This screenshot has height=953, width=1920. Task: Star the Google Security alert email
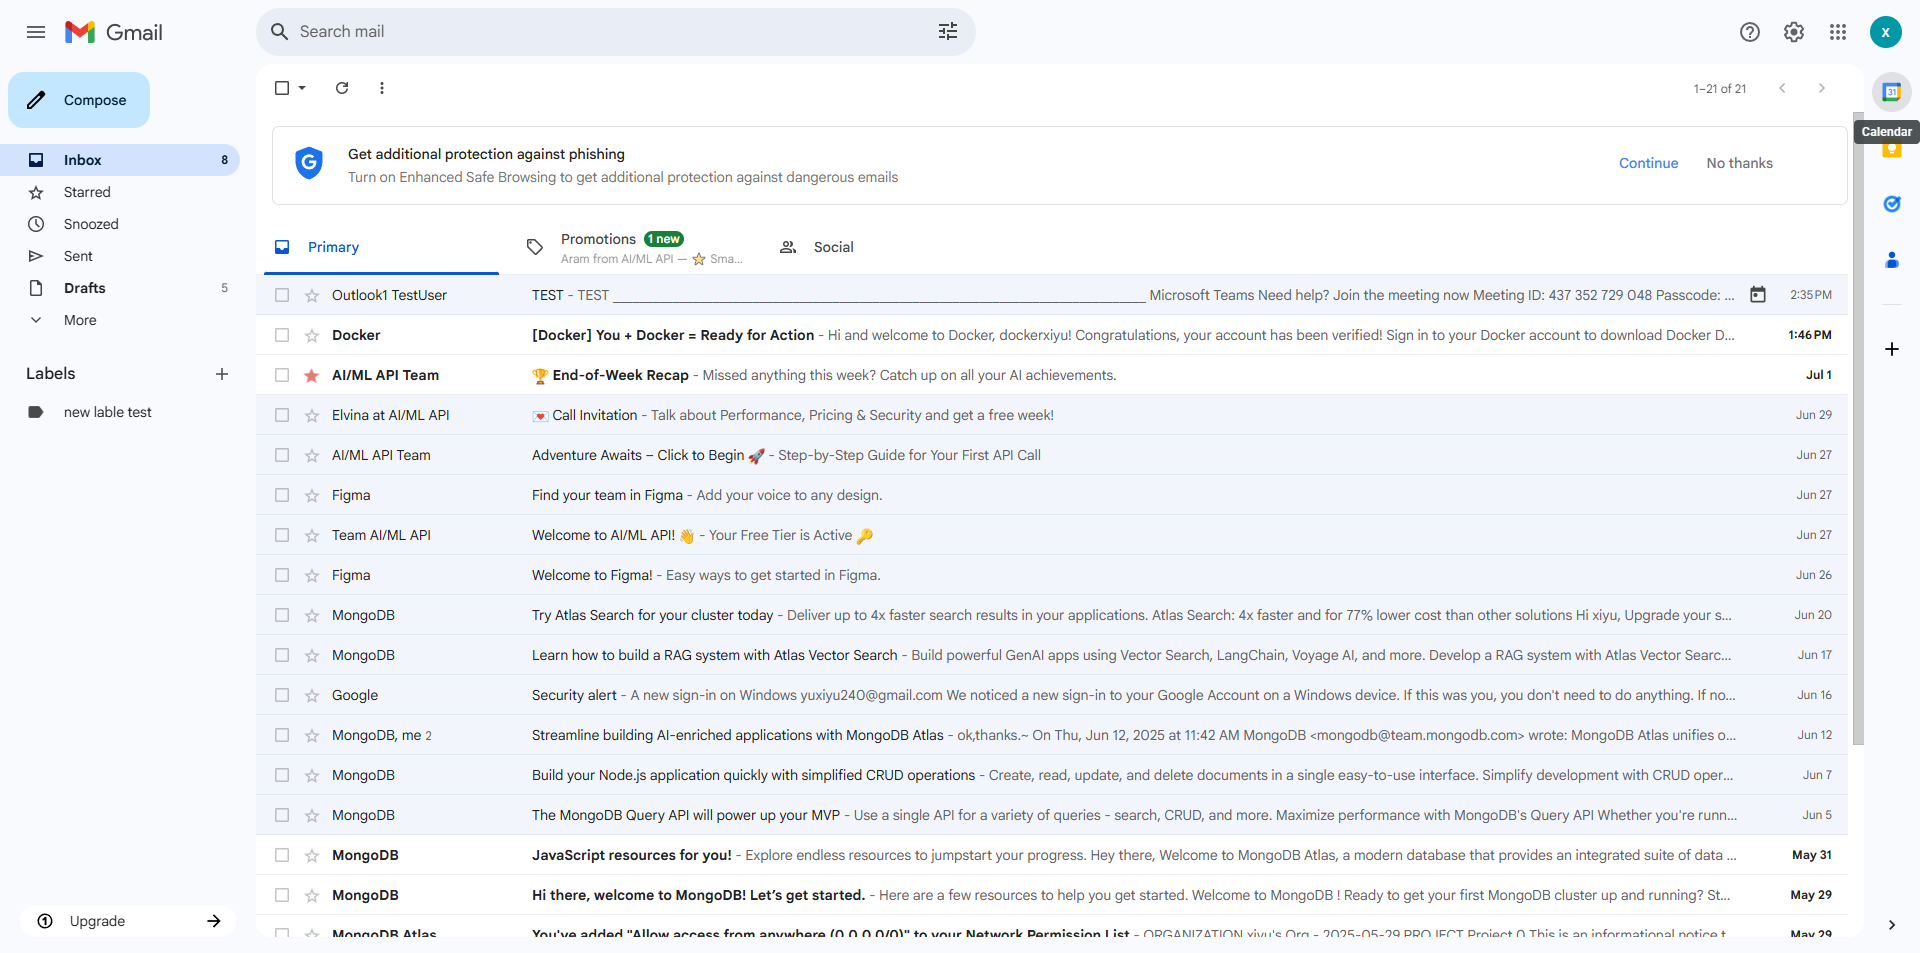coord(312,695)
